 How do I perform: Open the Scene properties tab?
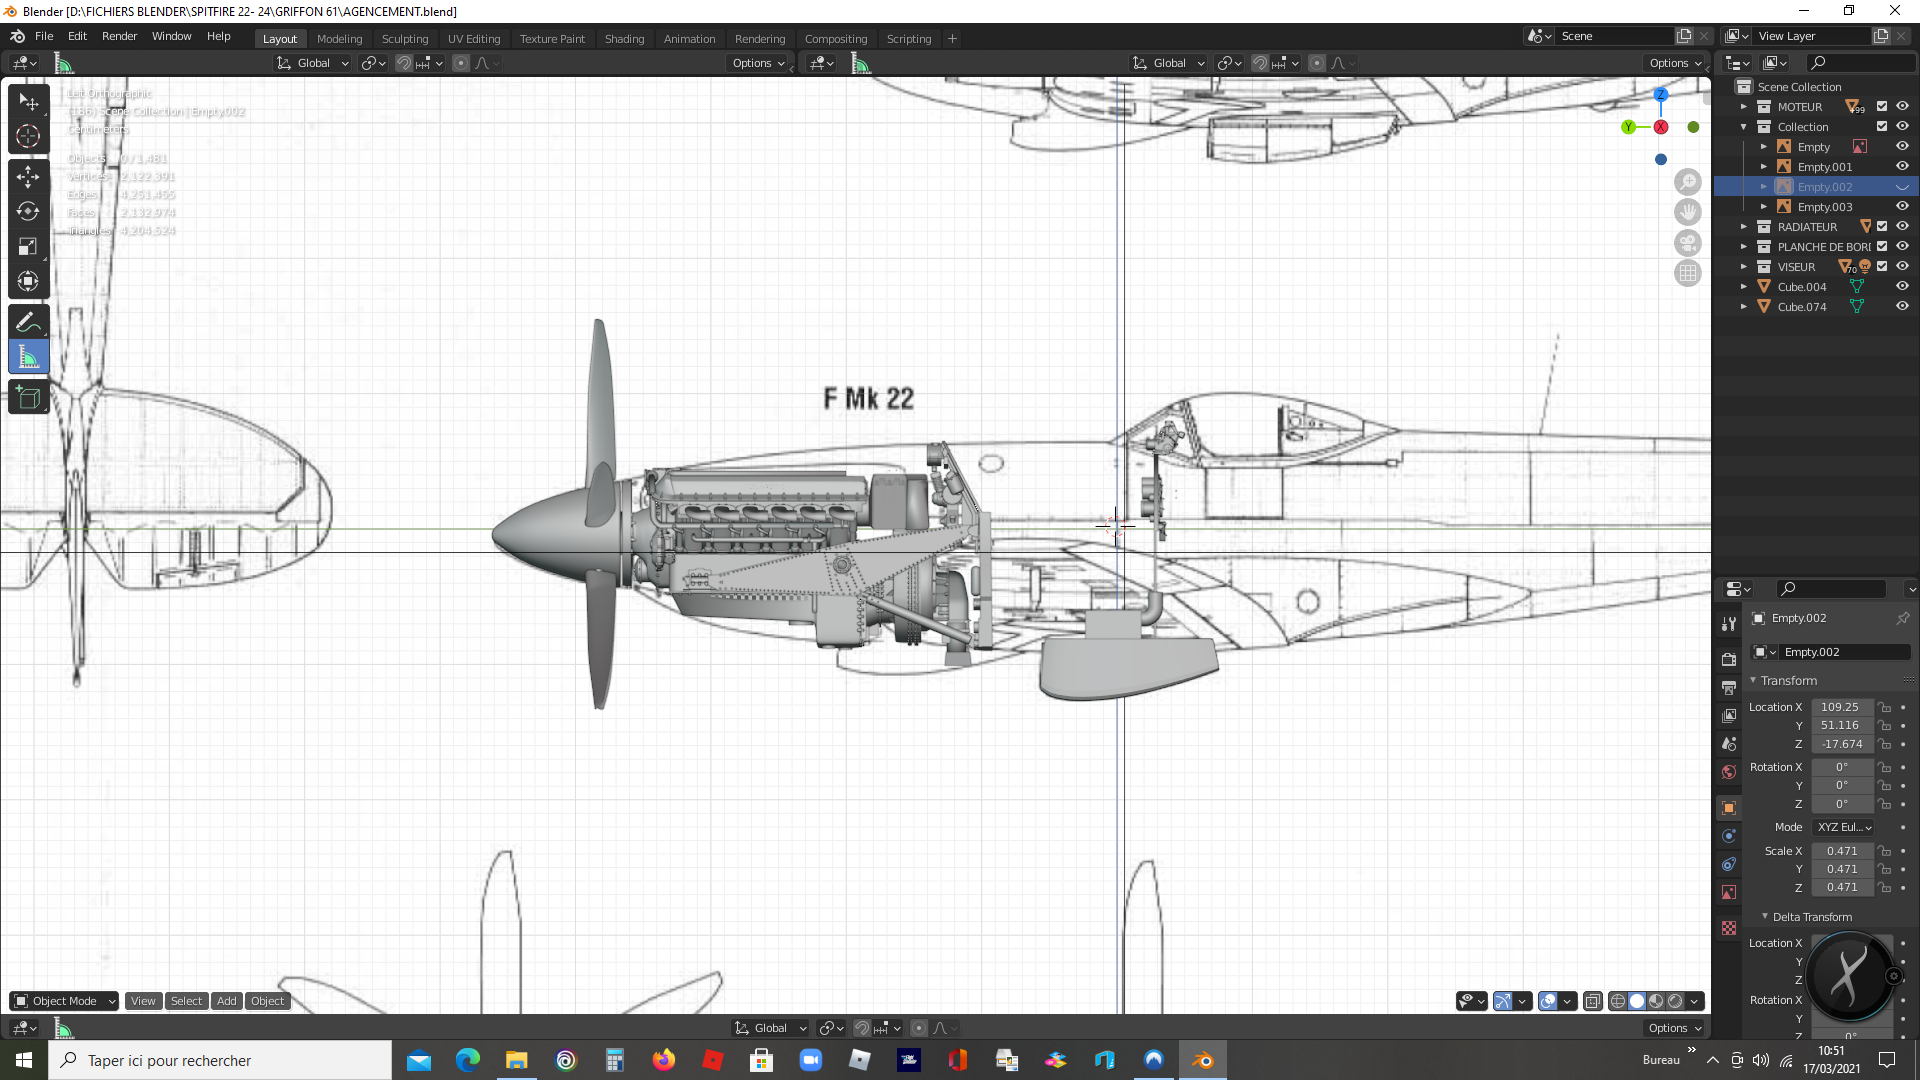[1729, 744]
